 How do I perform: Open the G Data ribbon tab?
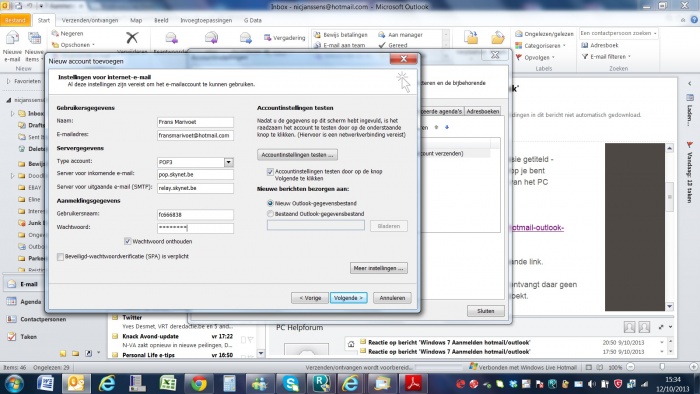pos(253,20)
